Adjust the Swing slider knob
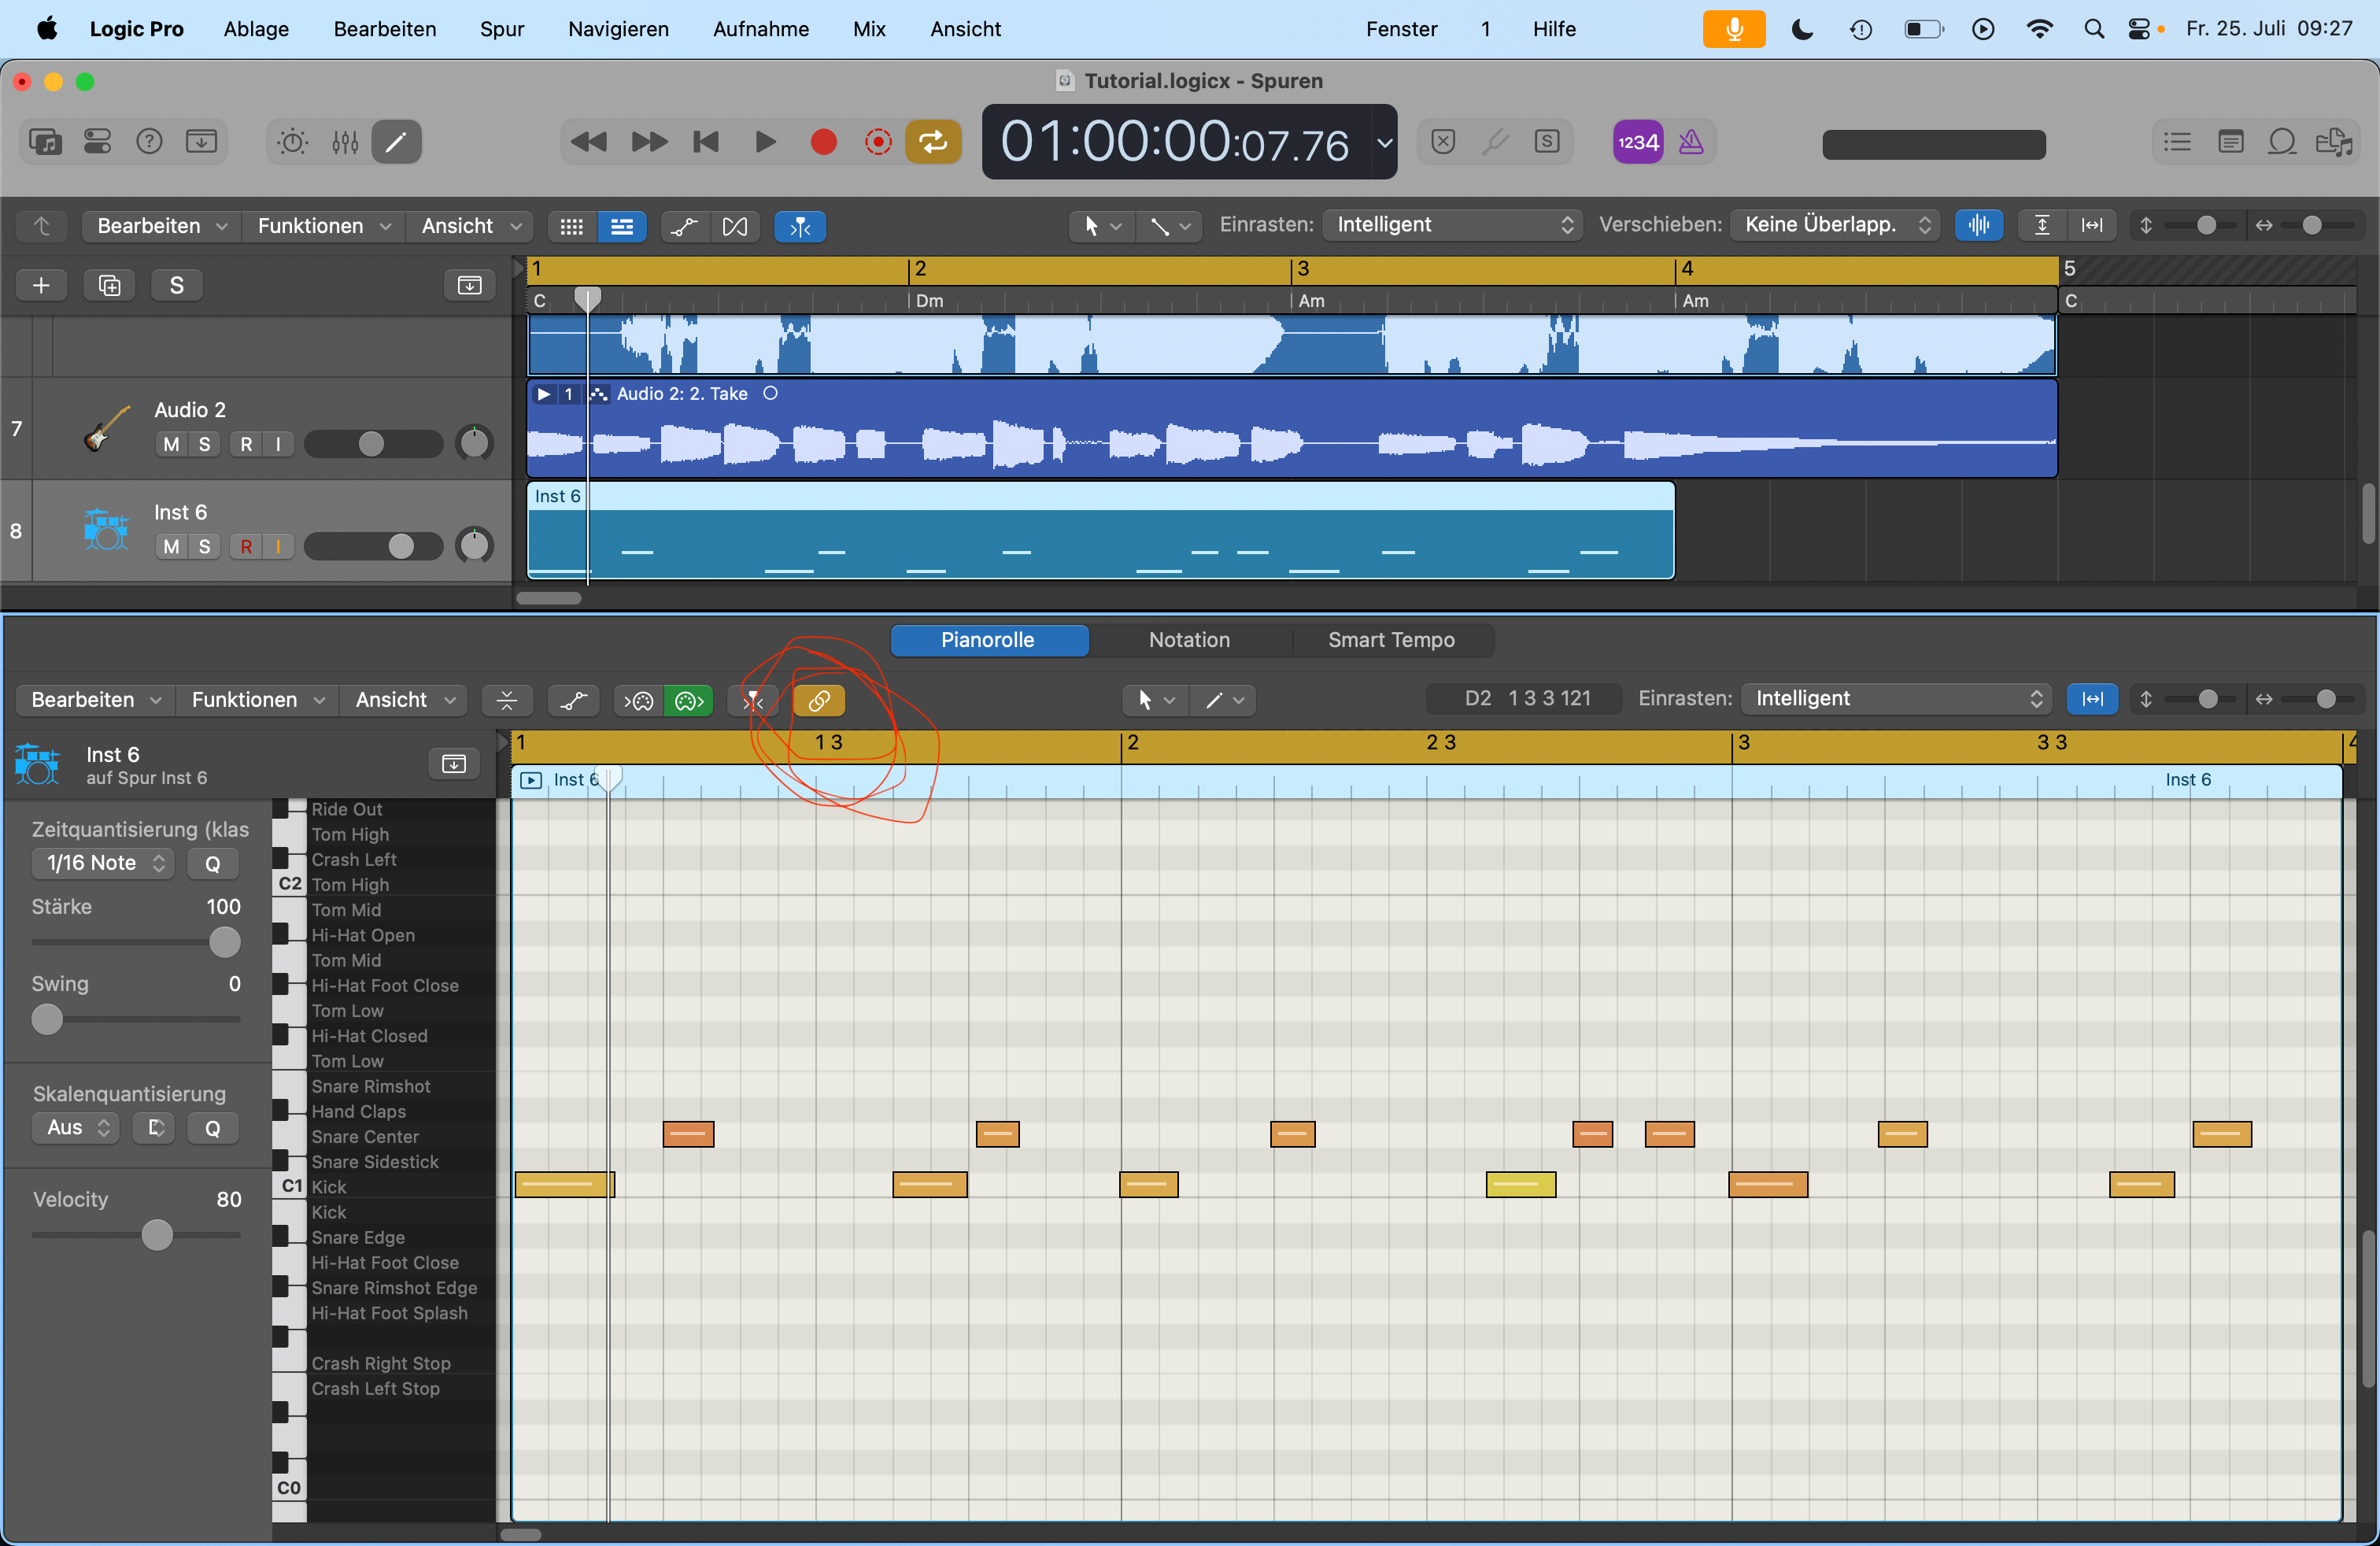Image resolution: width=2380 pixels, height=1546 pixels. point(47,1019)
